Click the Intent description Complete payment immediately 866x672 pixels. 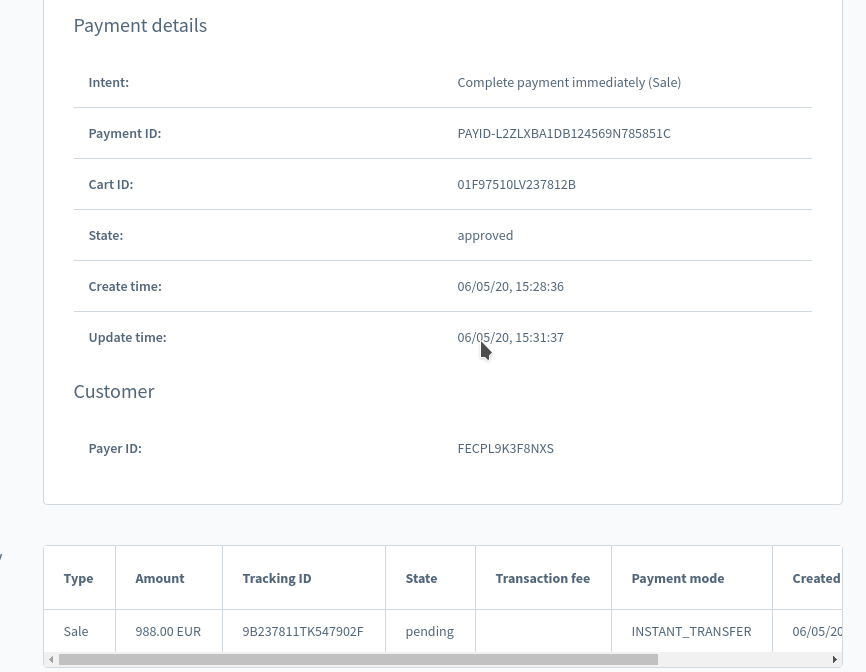pyautogui.click(x=569, y=82)
